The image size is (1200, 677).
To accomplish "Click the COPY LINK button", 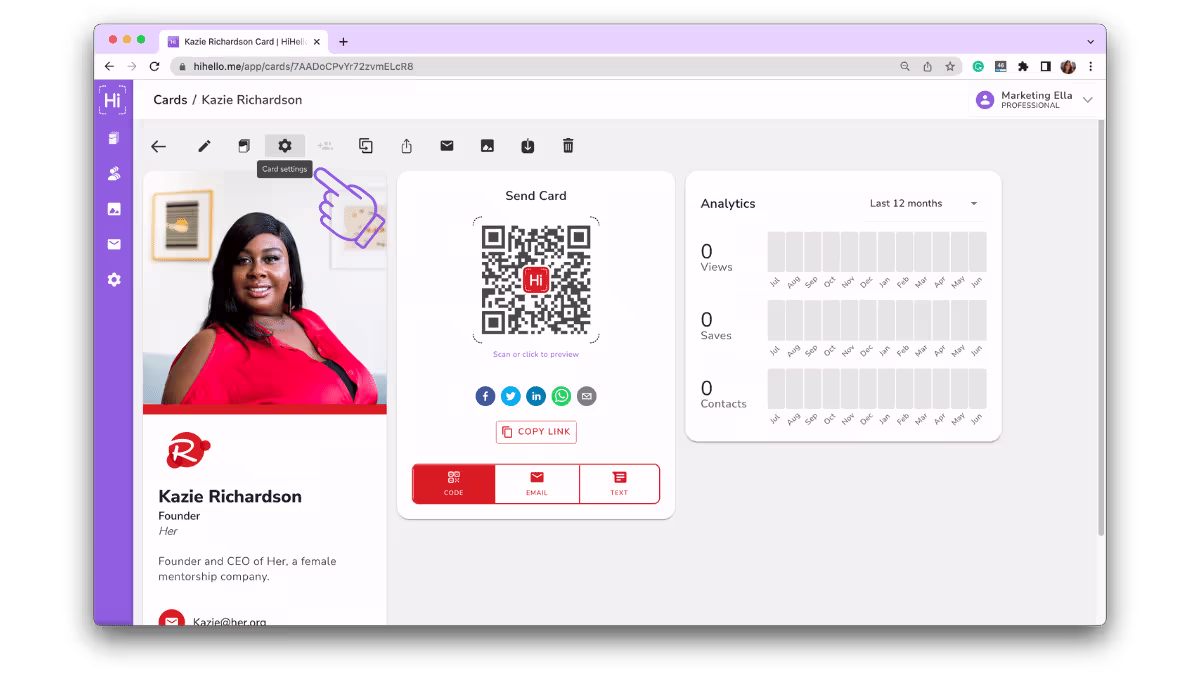I will coord(536,432).
